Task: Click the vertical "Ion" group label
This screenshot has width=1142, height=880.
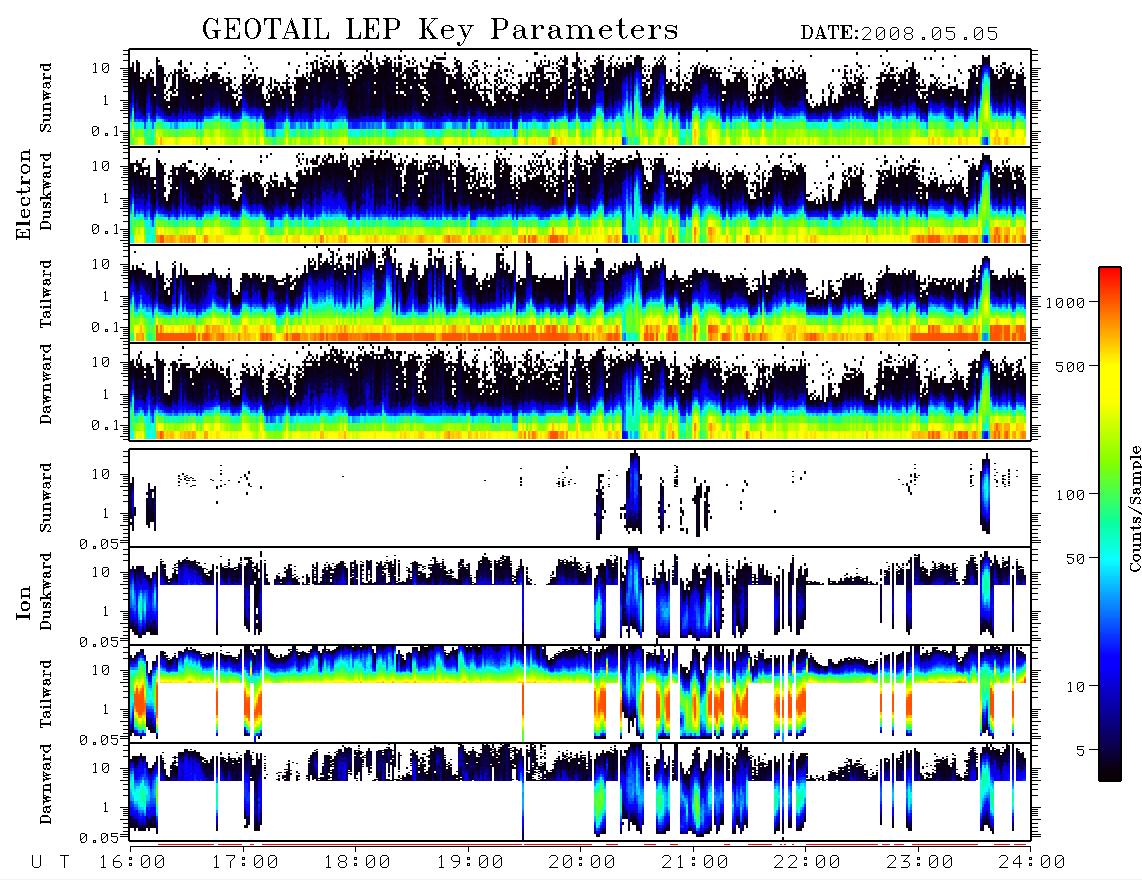Action: pyautogui.click(x=24, y=602)
